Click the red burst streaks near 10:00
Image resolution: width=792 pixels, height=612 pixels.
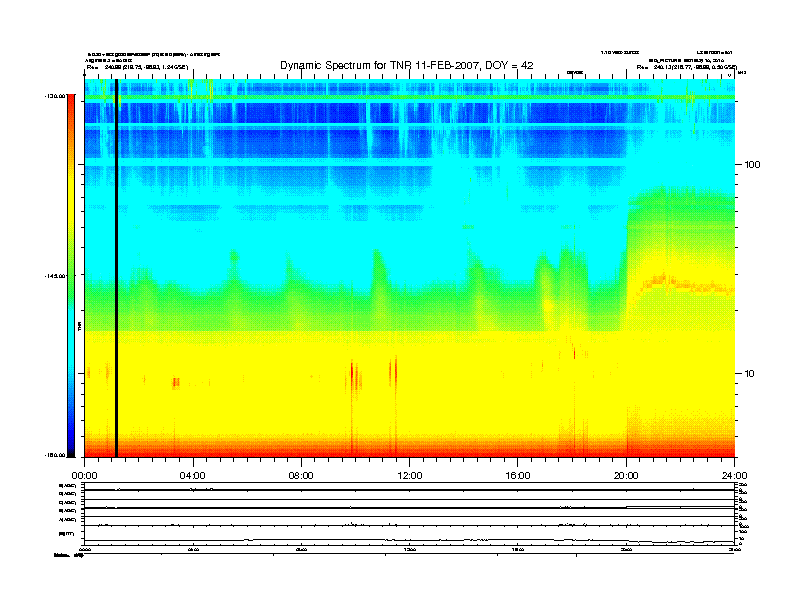(x=355, y=376)
